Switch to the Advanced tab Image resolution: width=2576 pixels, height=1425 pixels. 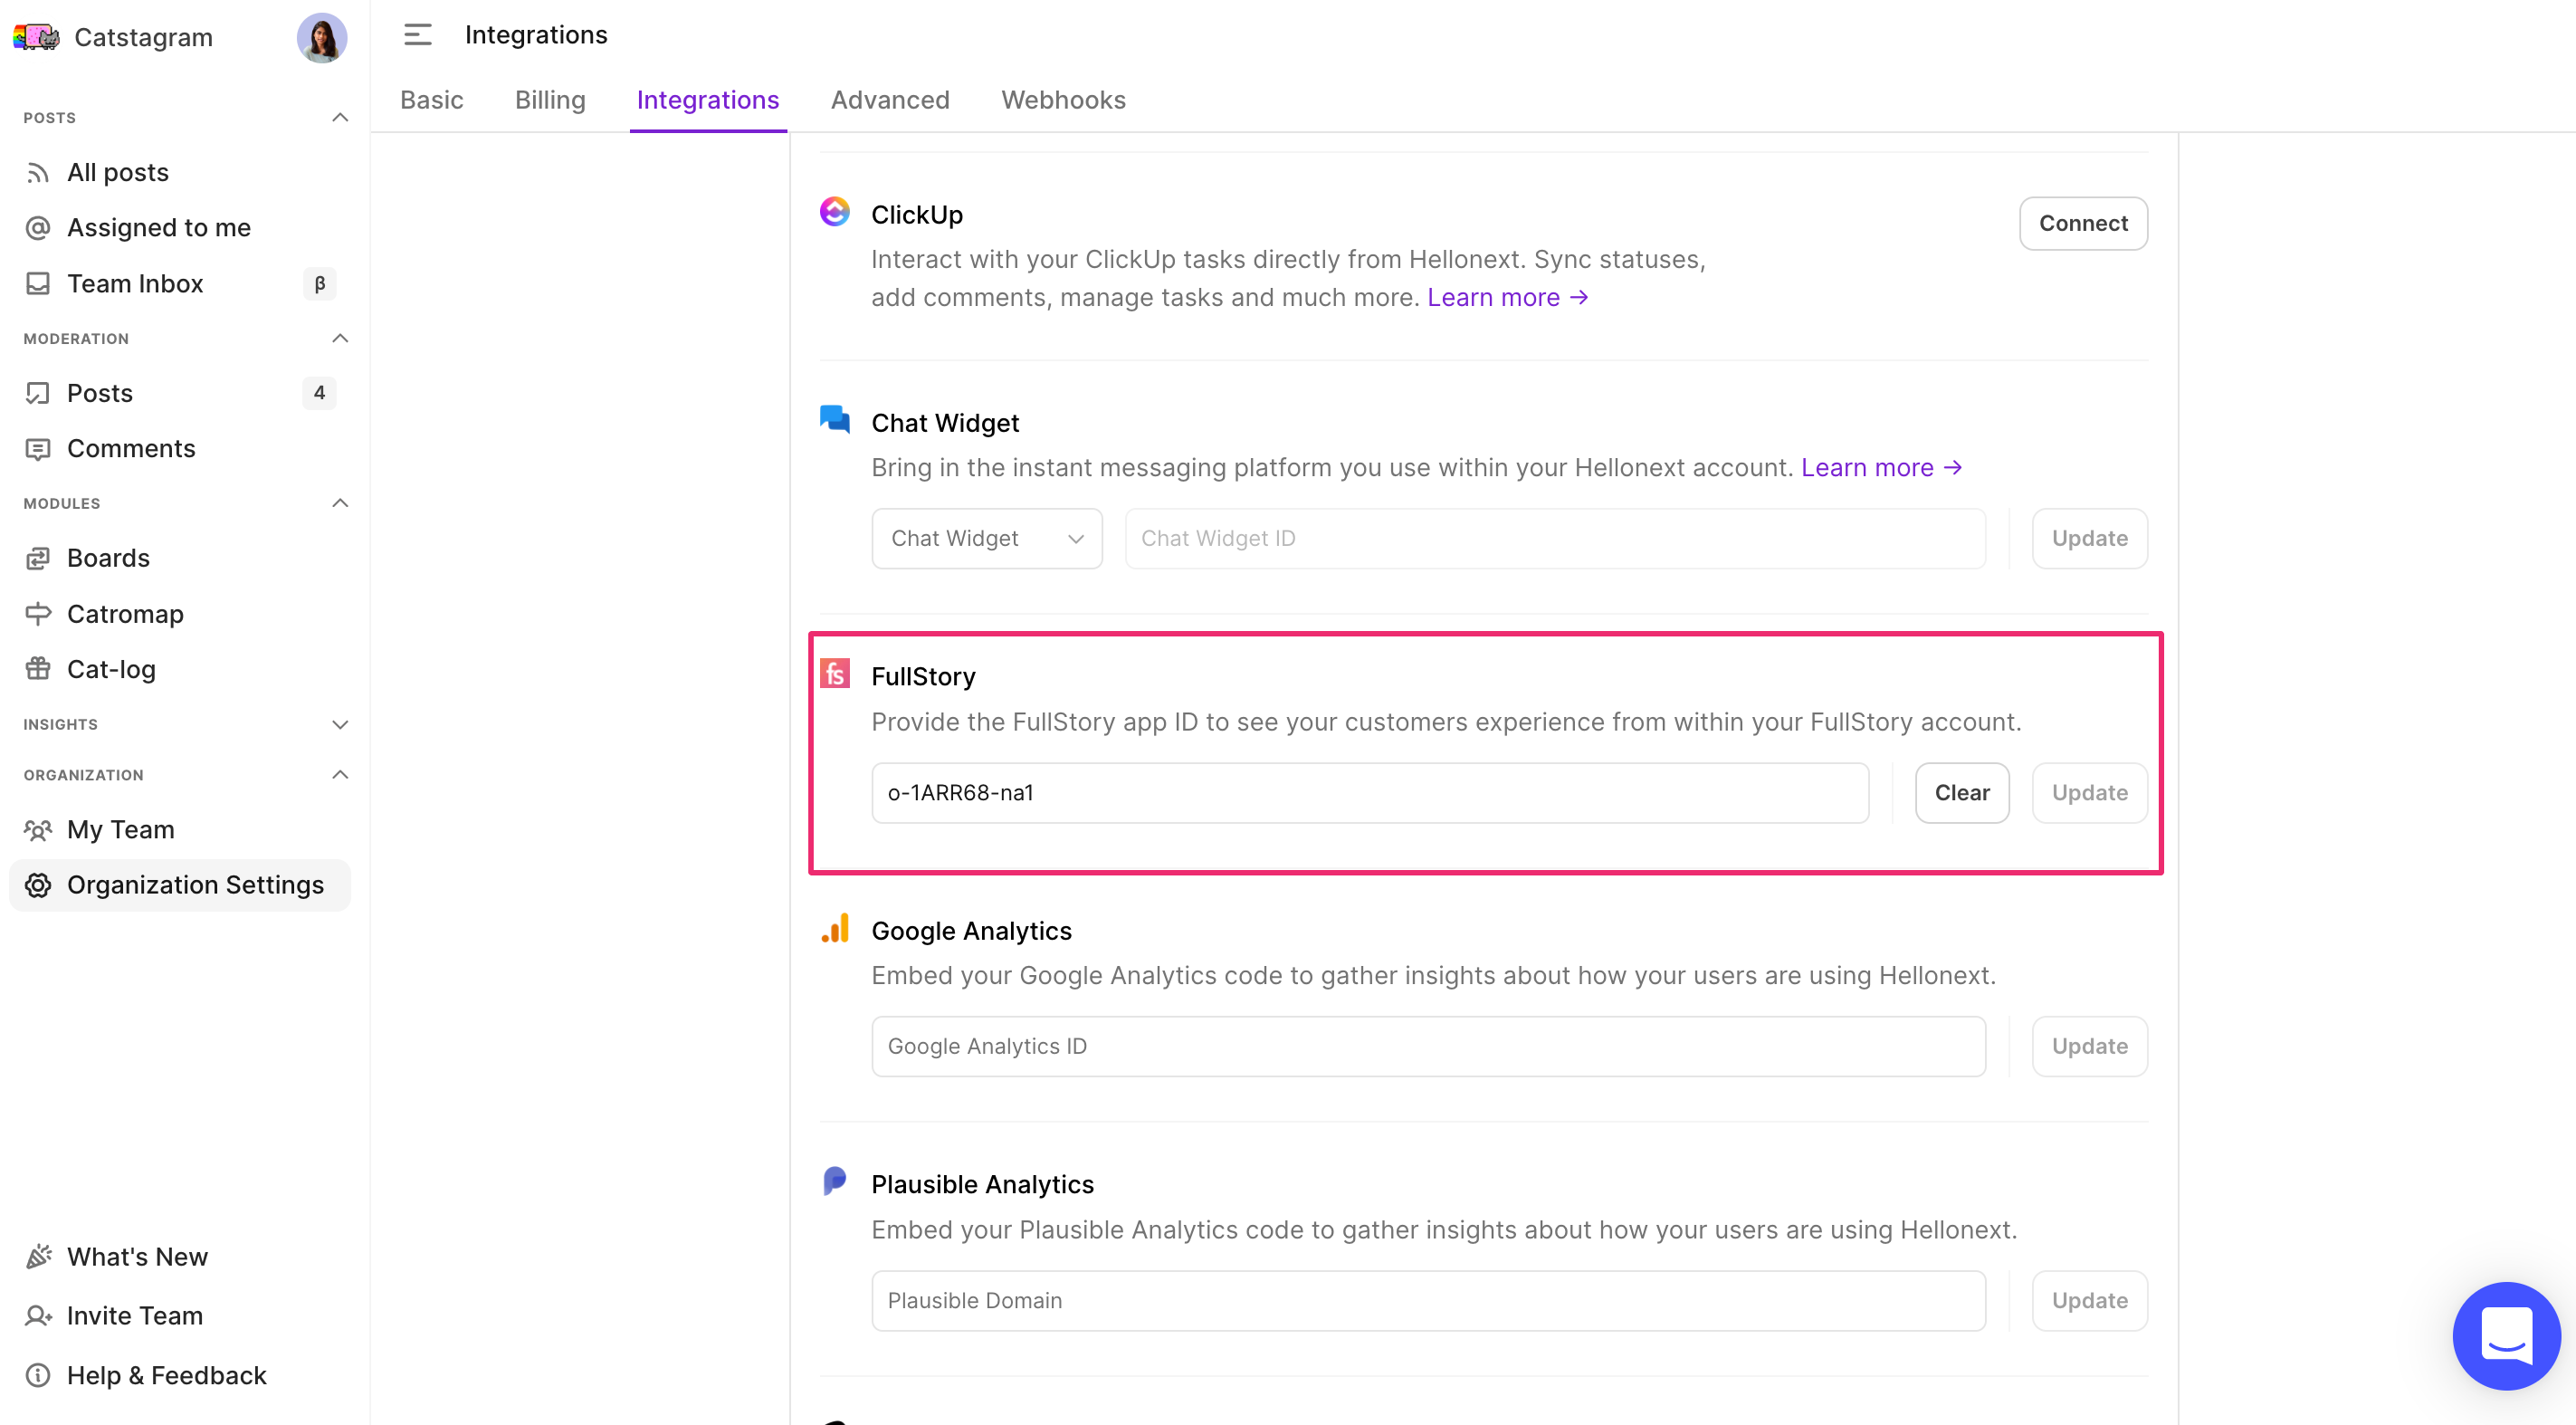890,100
